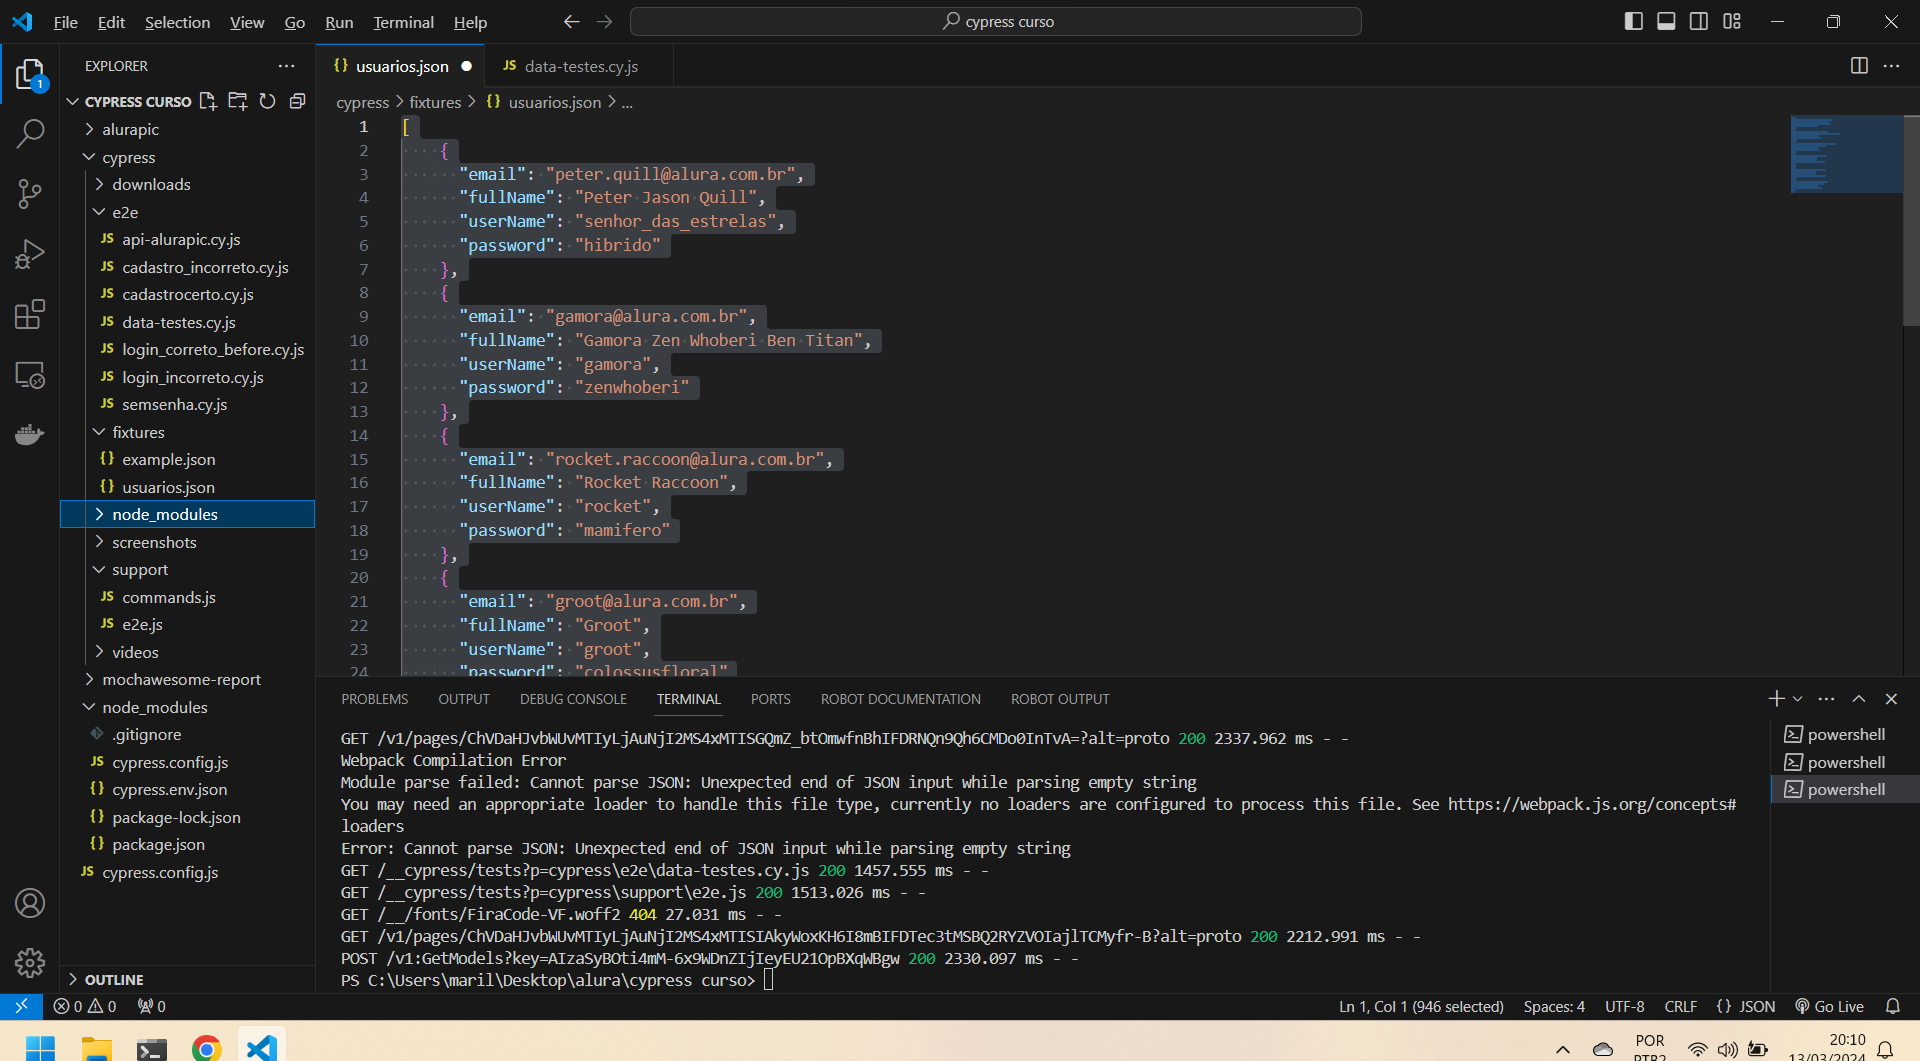Open the File menu

pyautogui.click(x=65, y=22)
